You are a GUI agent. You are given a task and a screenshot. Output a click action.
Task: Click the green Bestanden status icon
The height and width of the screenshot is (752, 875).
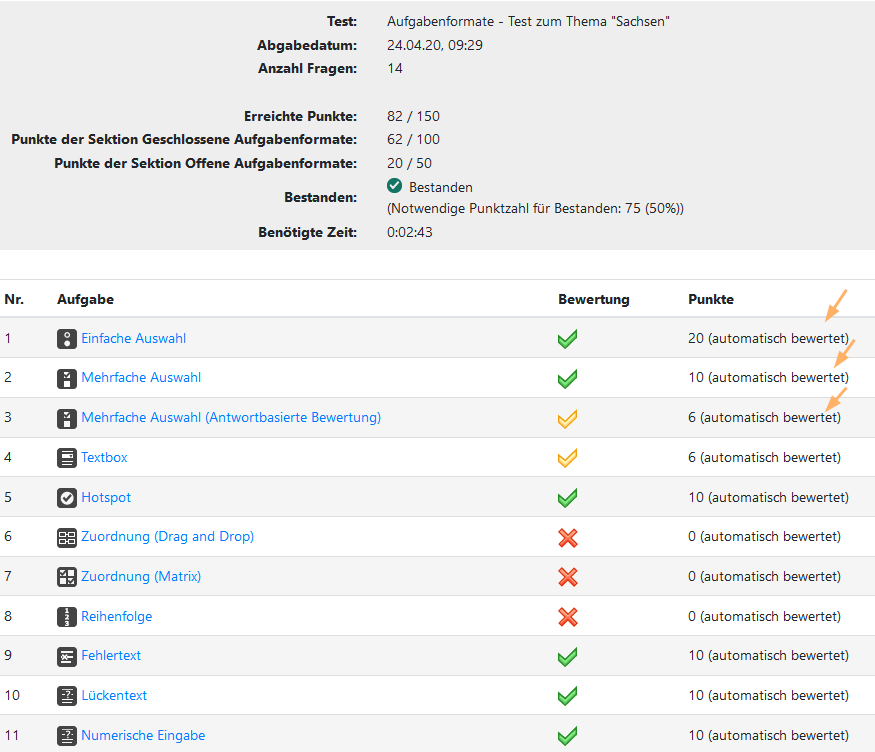[x=395, y=187]
